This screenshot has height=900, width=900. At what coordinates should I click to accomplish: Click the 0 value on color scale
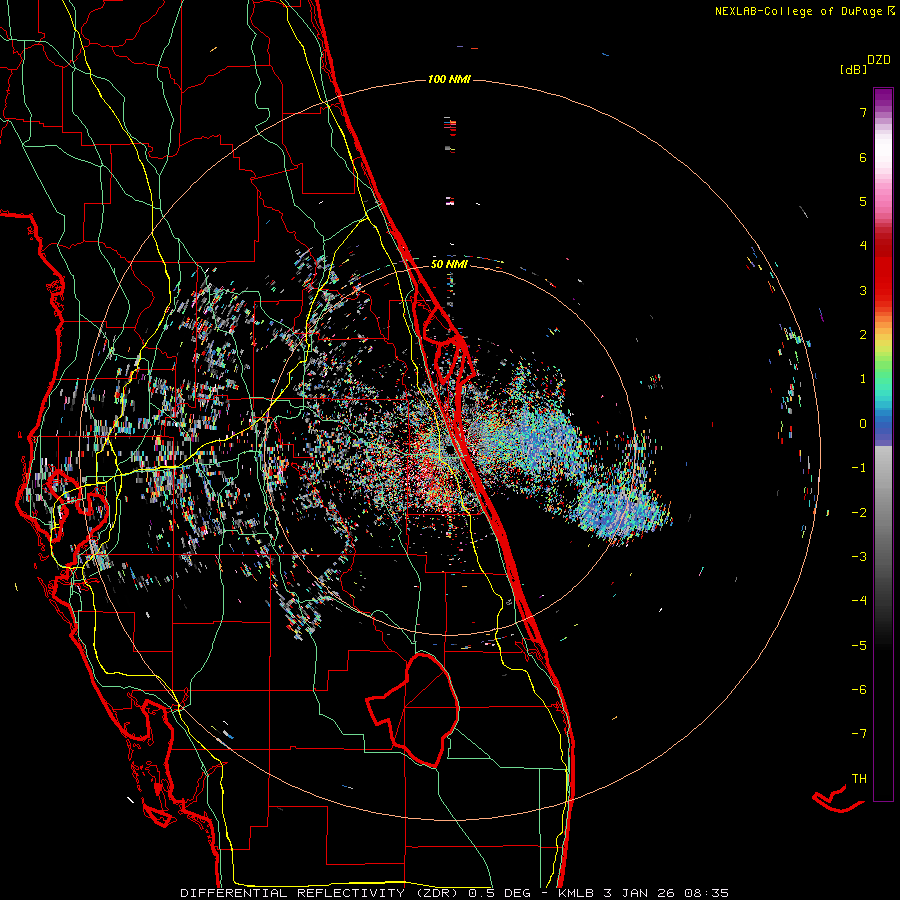863,424
